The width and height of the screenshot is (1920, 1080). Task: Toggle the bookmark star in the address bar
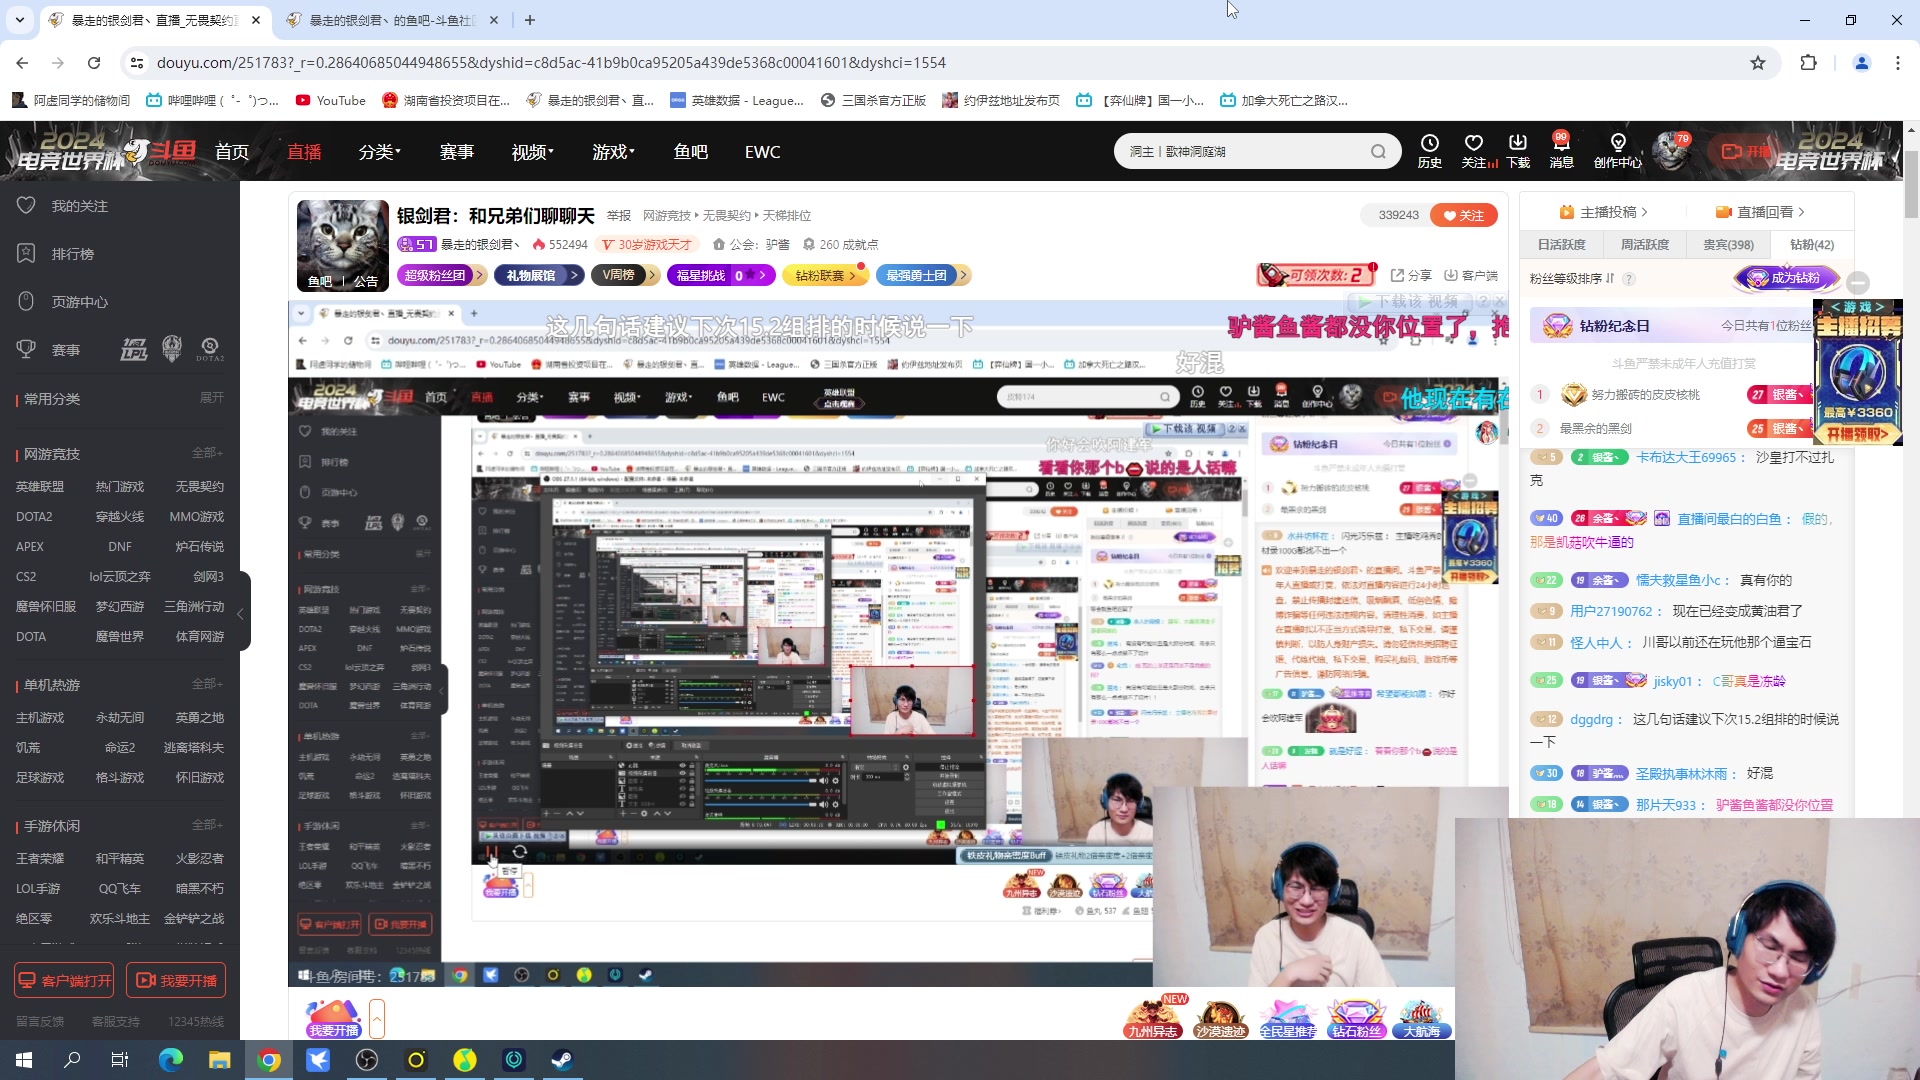click(1758, 62)
